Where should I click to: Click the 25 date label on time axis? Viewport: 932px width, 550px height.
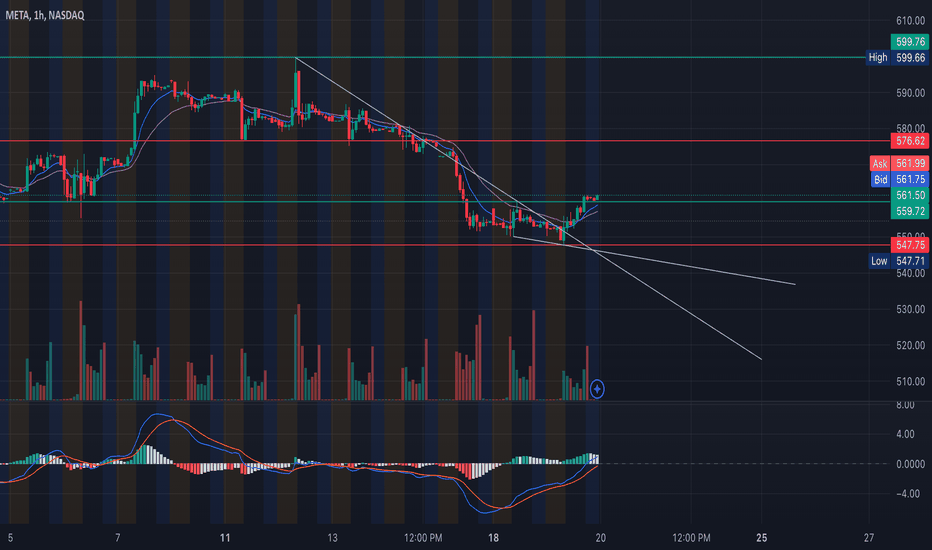tap(761, 538)
